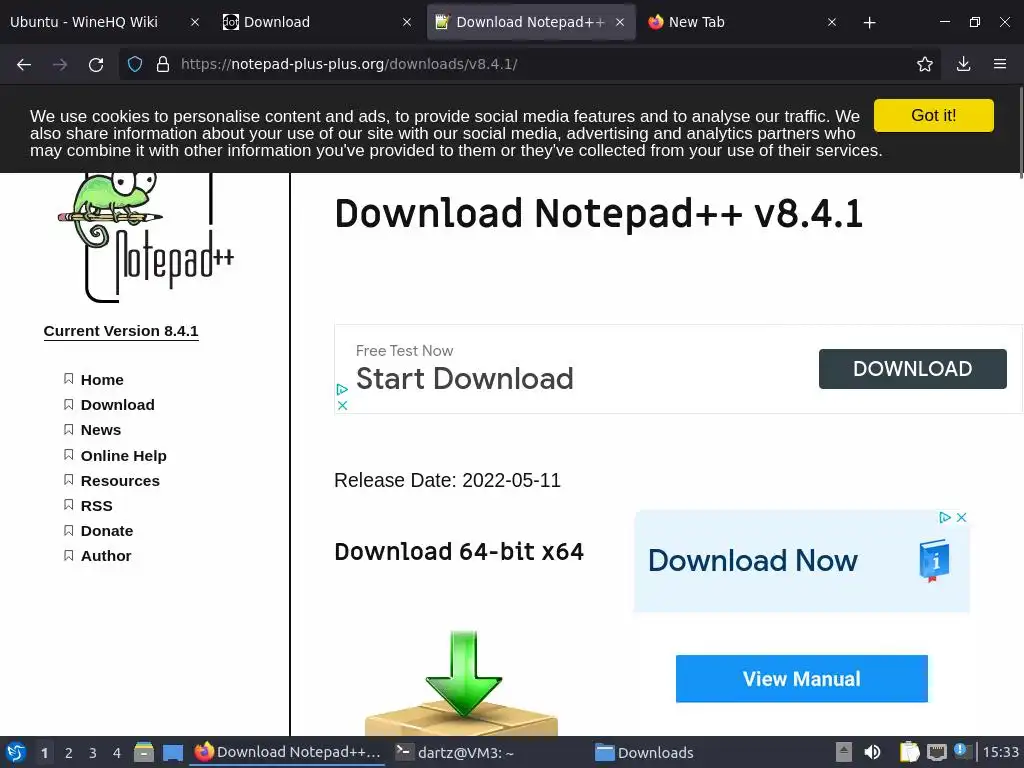Focus Firefox Download Notepad++ taskbar entry
This screenshot has height=768, width=1024.
[x=287, y=752]
